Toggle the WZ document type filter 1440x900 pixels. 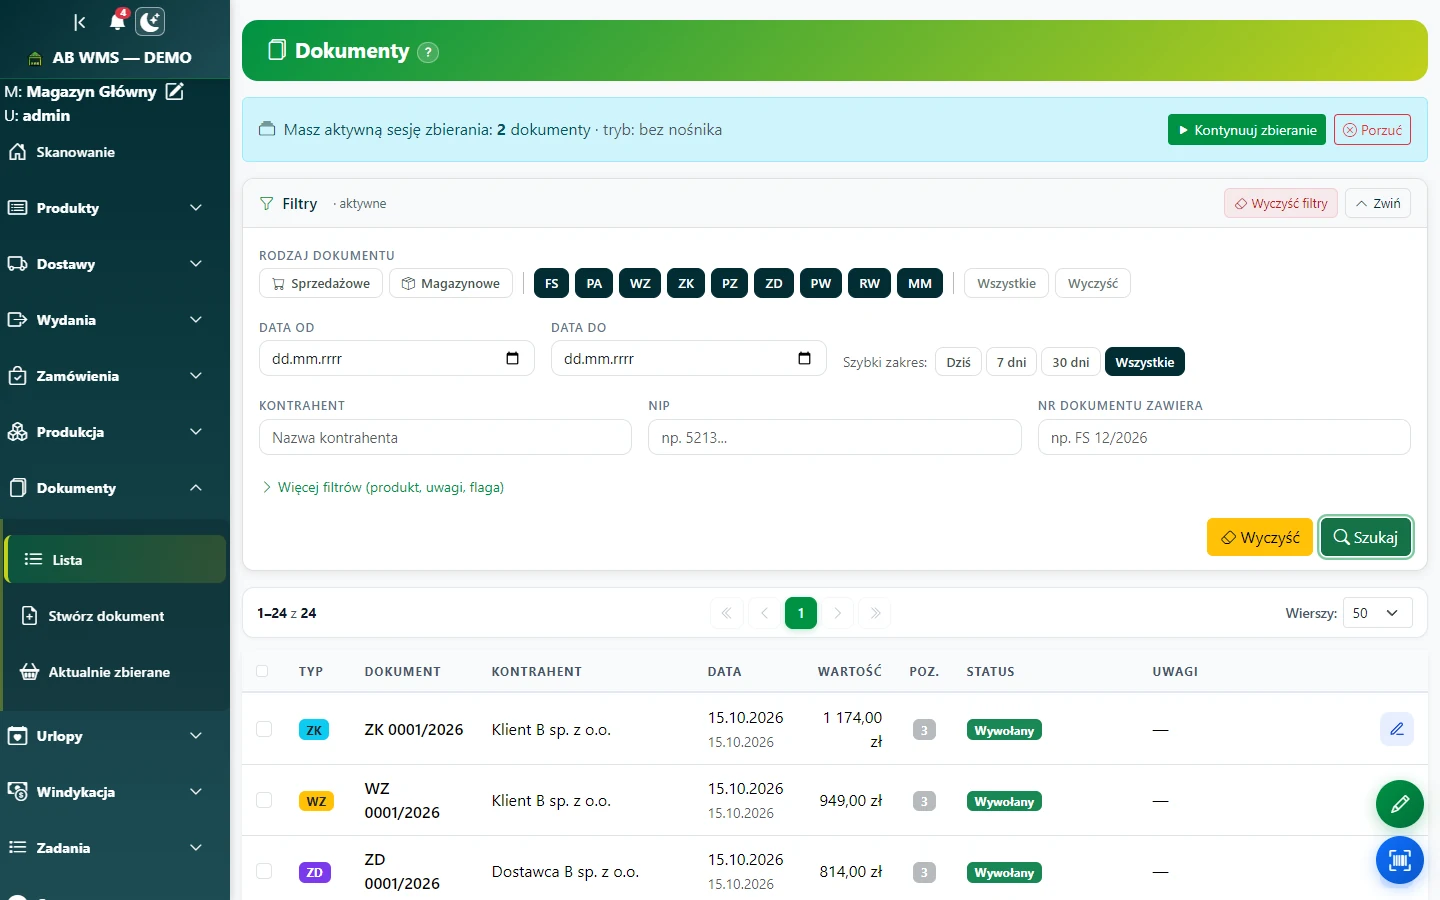(x=641, y=283)
